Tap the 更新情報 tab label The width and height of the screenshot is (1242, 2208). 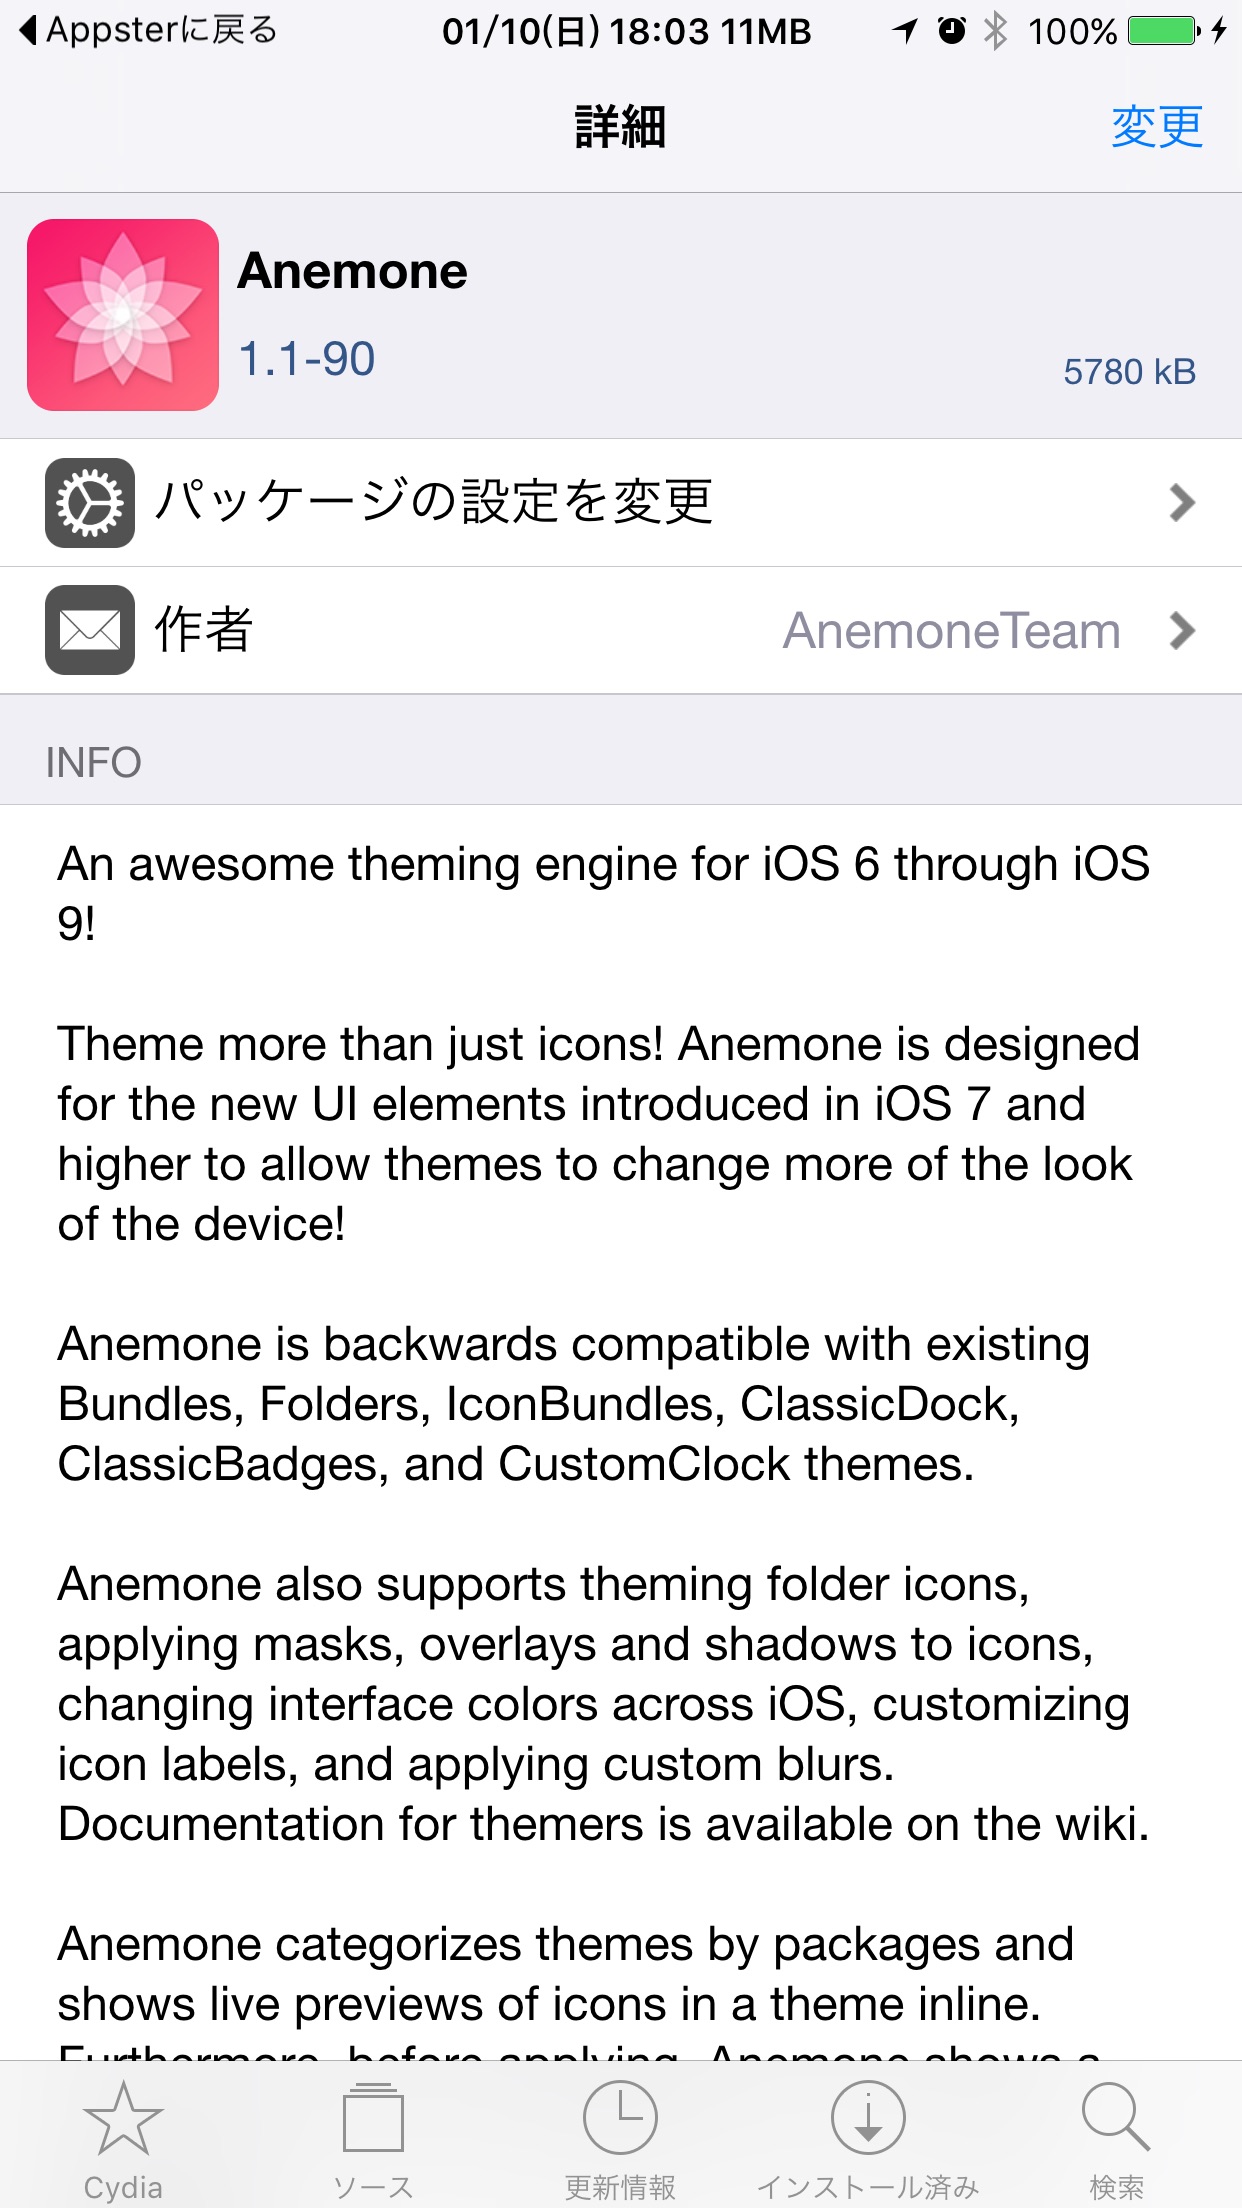pos(620,2187)
